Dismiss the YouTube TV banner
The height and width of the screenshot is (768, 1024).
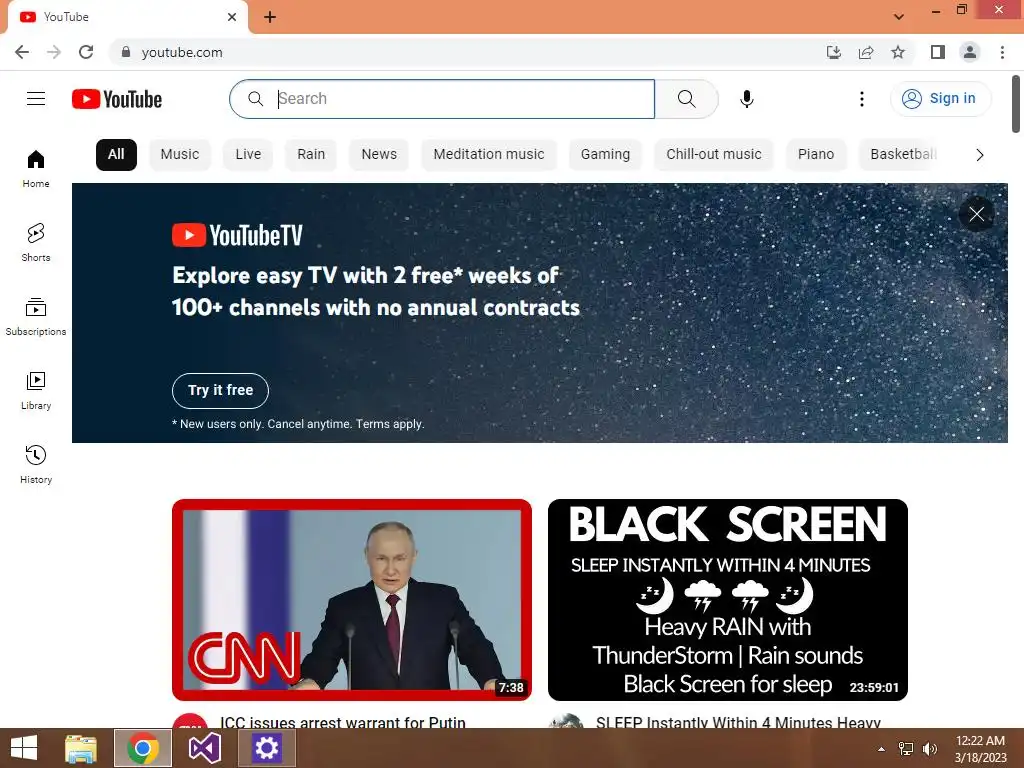click(976, 214)
